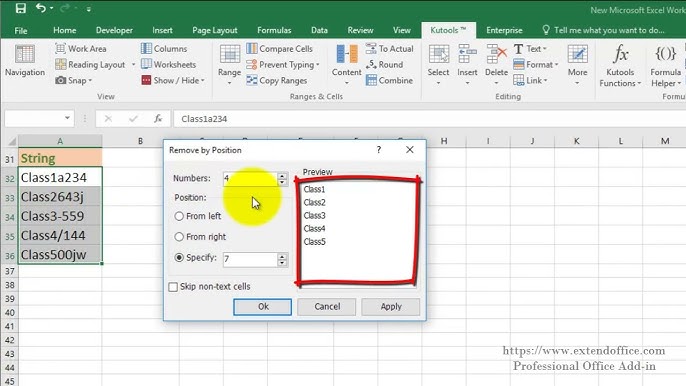Select the From right radio button
The width and height of the screenshot is (686, 386).
tap(179, 237)
